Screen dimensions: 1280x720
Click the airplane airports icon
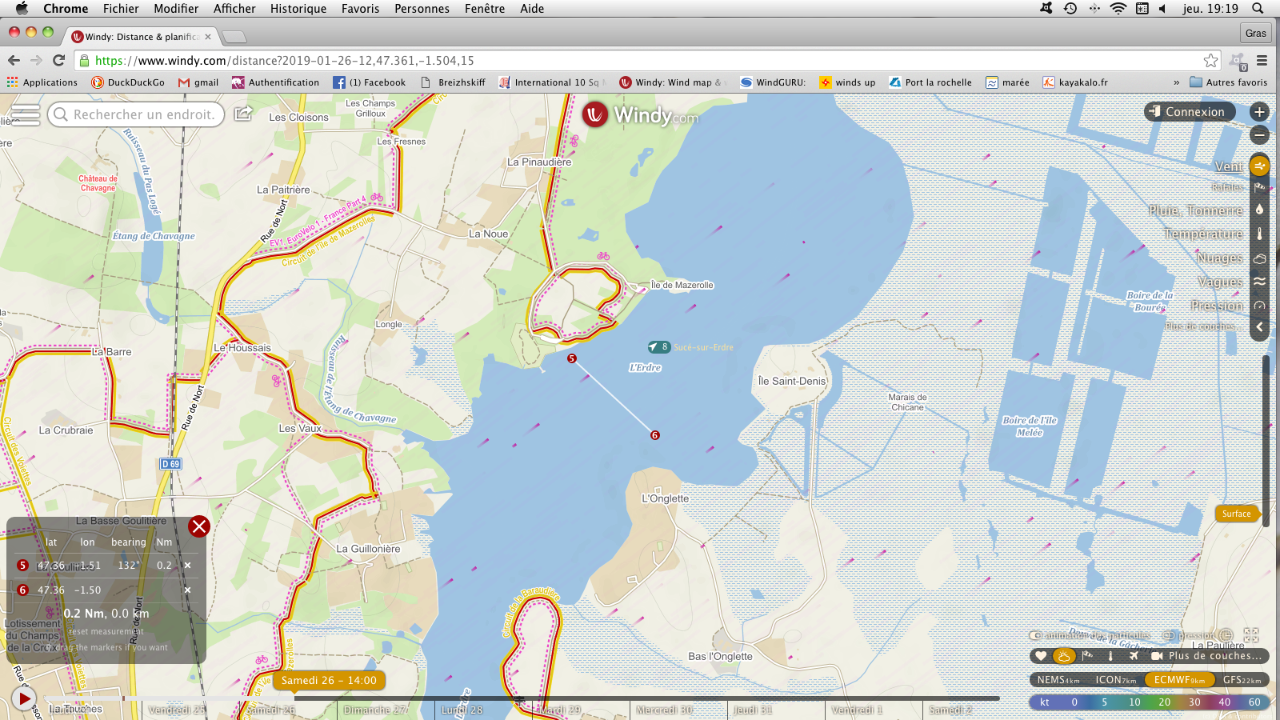click(x=1133, y=656)
